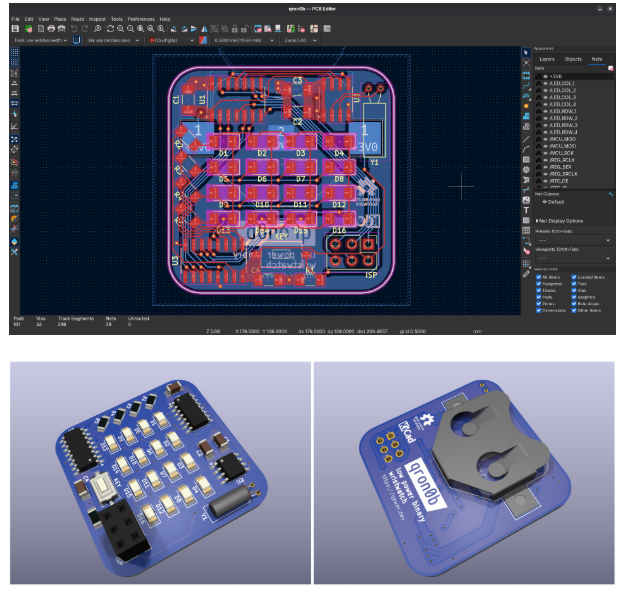Screen dimensions: 626x595
Task: Switch to the Objects tab
Action: click(572, 59)
